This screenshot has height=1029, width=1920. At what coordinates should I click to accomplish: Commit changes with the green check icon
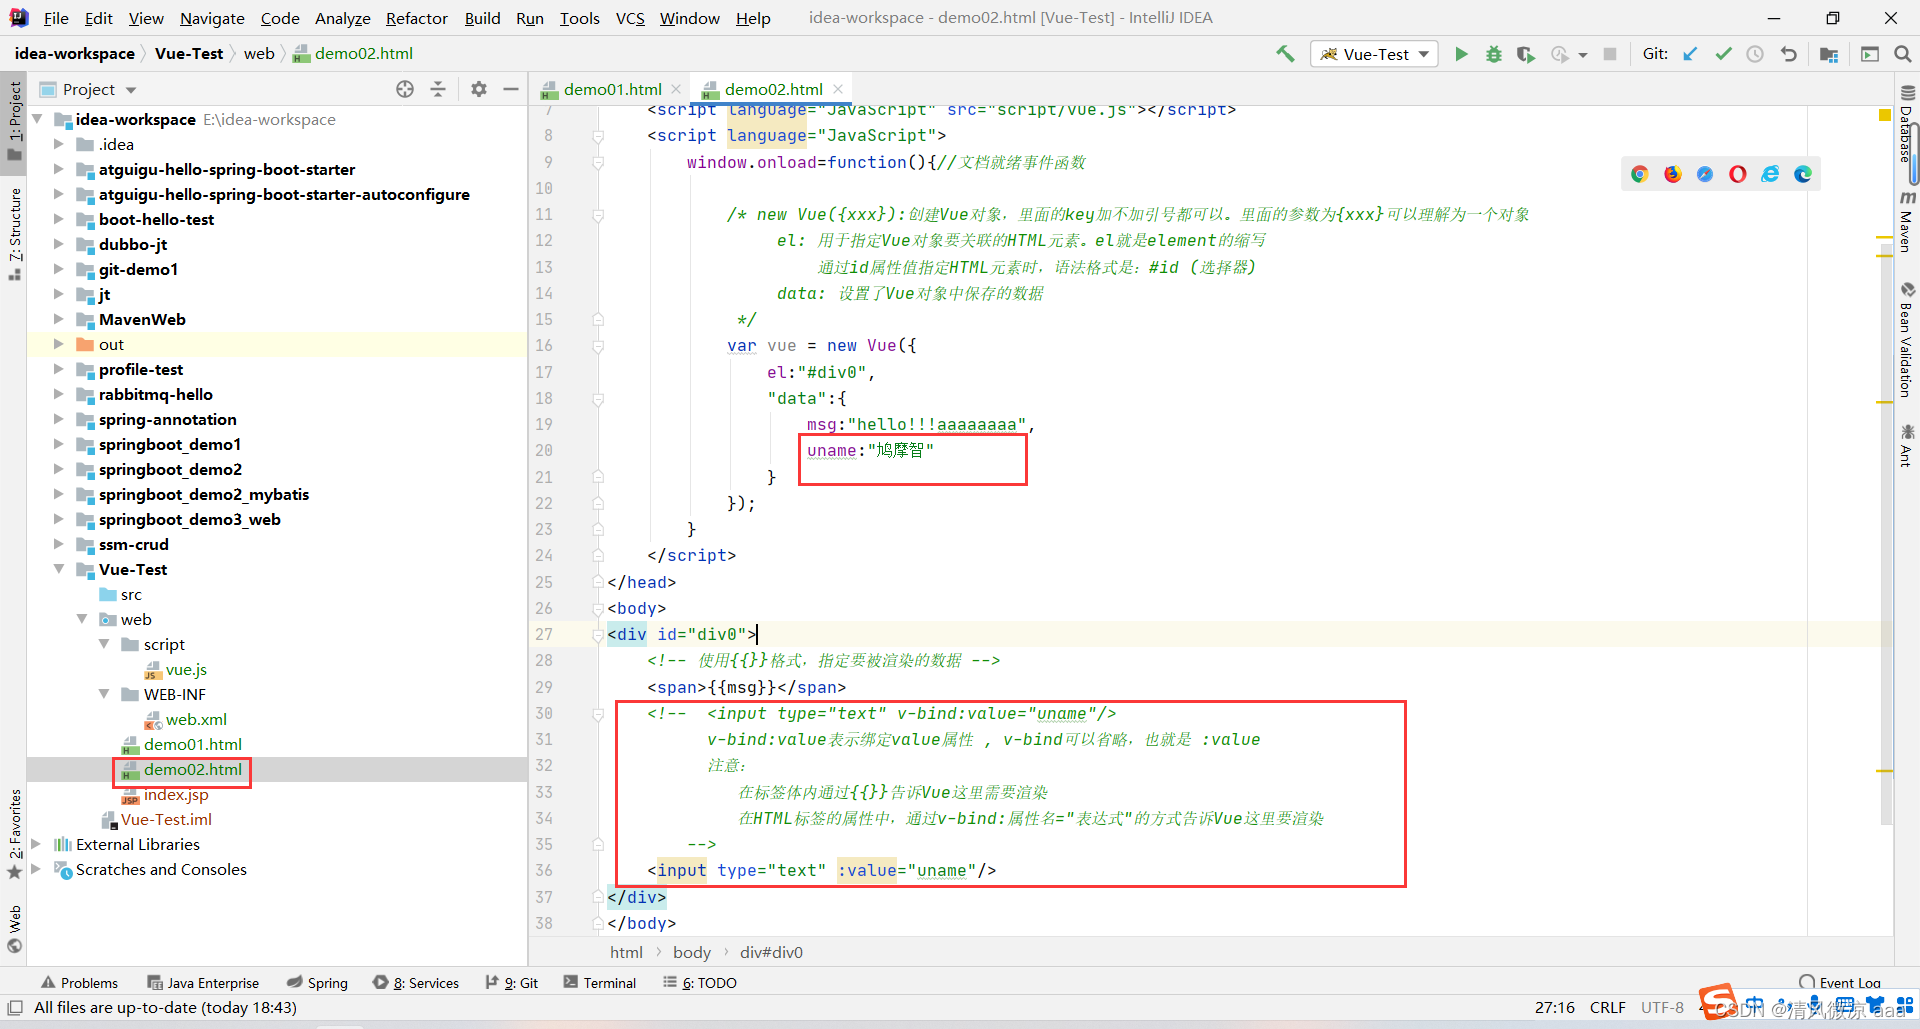(x=1723, y=54)
